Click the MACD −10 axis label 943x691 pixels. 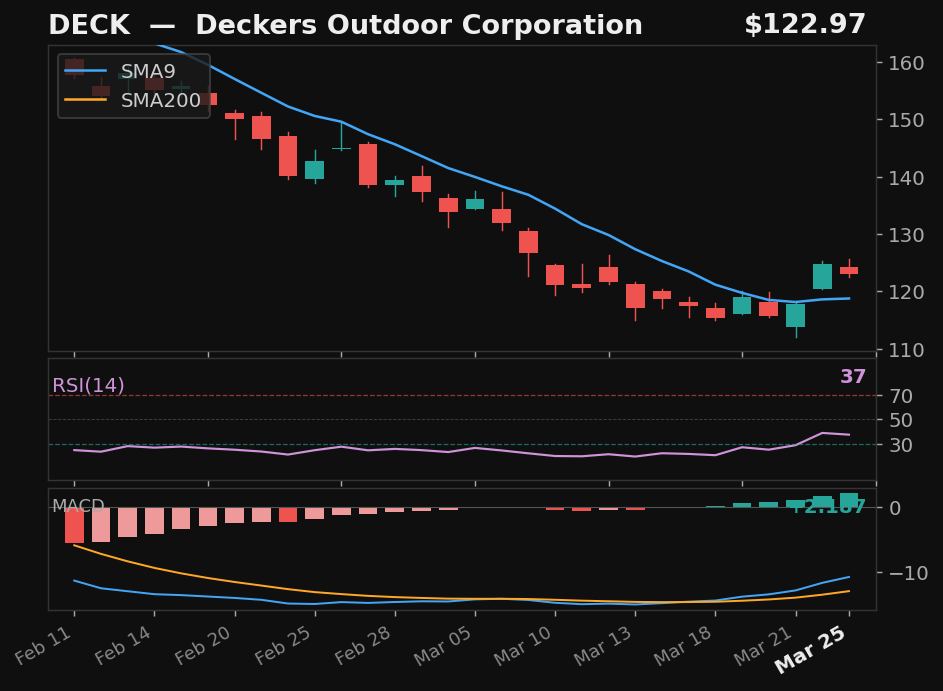pyautogui.click(x=908, y=573)
